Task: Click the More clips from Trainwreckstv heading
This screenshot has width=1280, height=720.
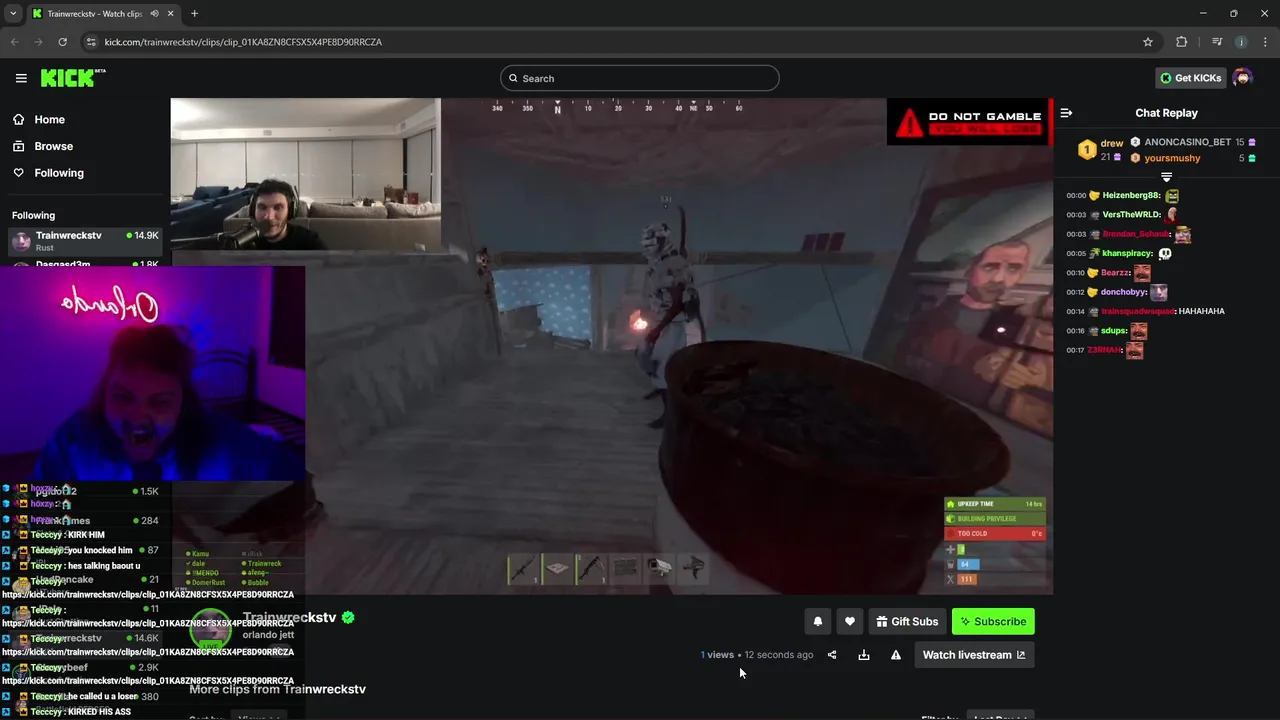Action: (278, 689)
